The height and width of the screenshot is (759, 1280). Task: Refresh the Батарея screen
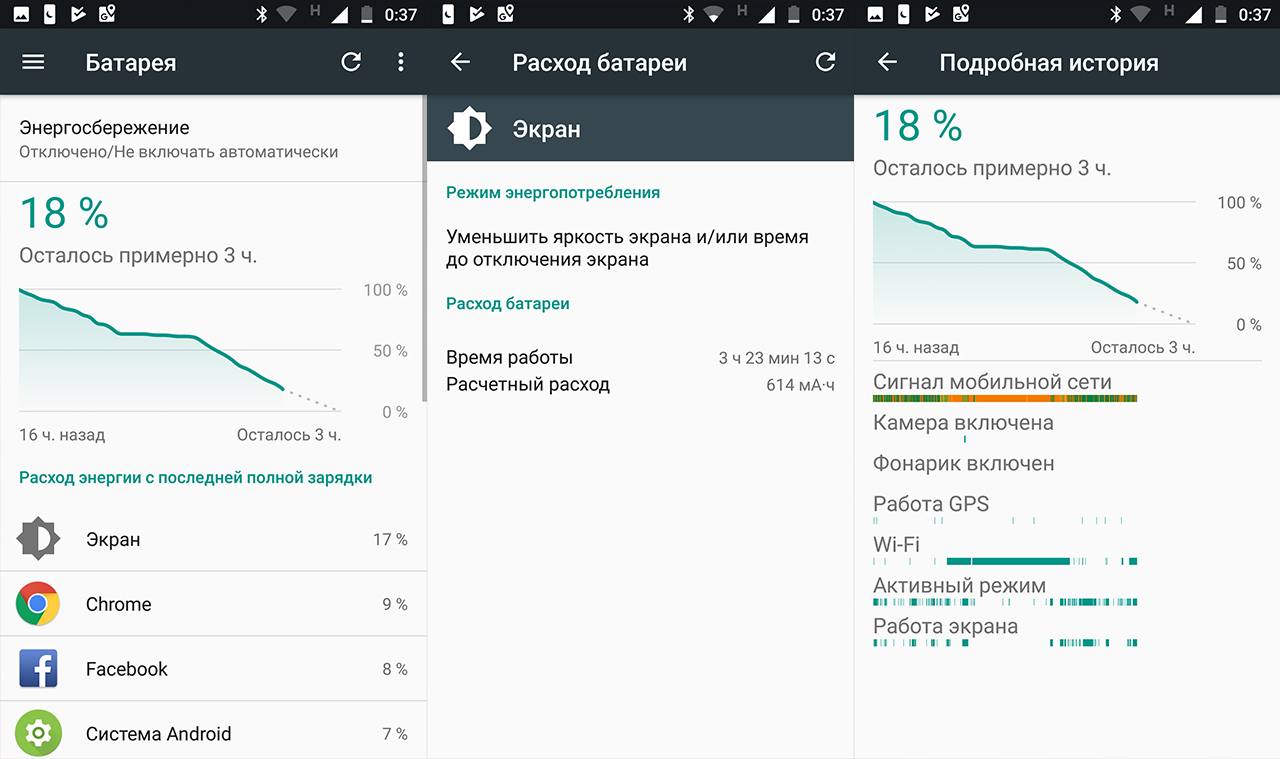pos(351,62)
